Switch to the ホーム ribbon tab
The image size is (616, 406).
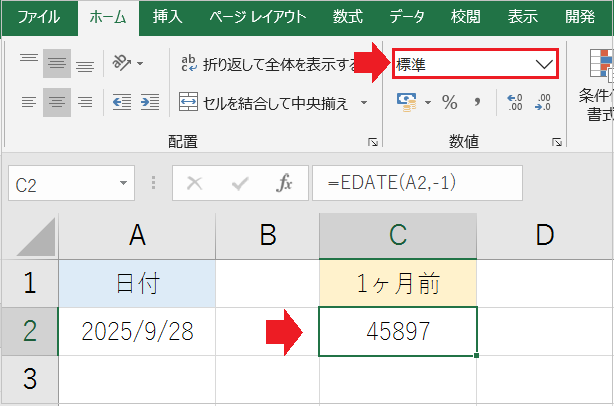click(x=108, y=17)
